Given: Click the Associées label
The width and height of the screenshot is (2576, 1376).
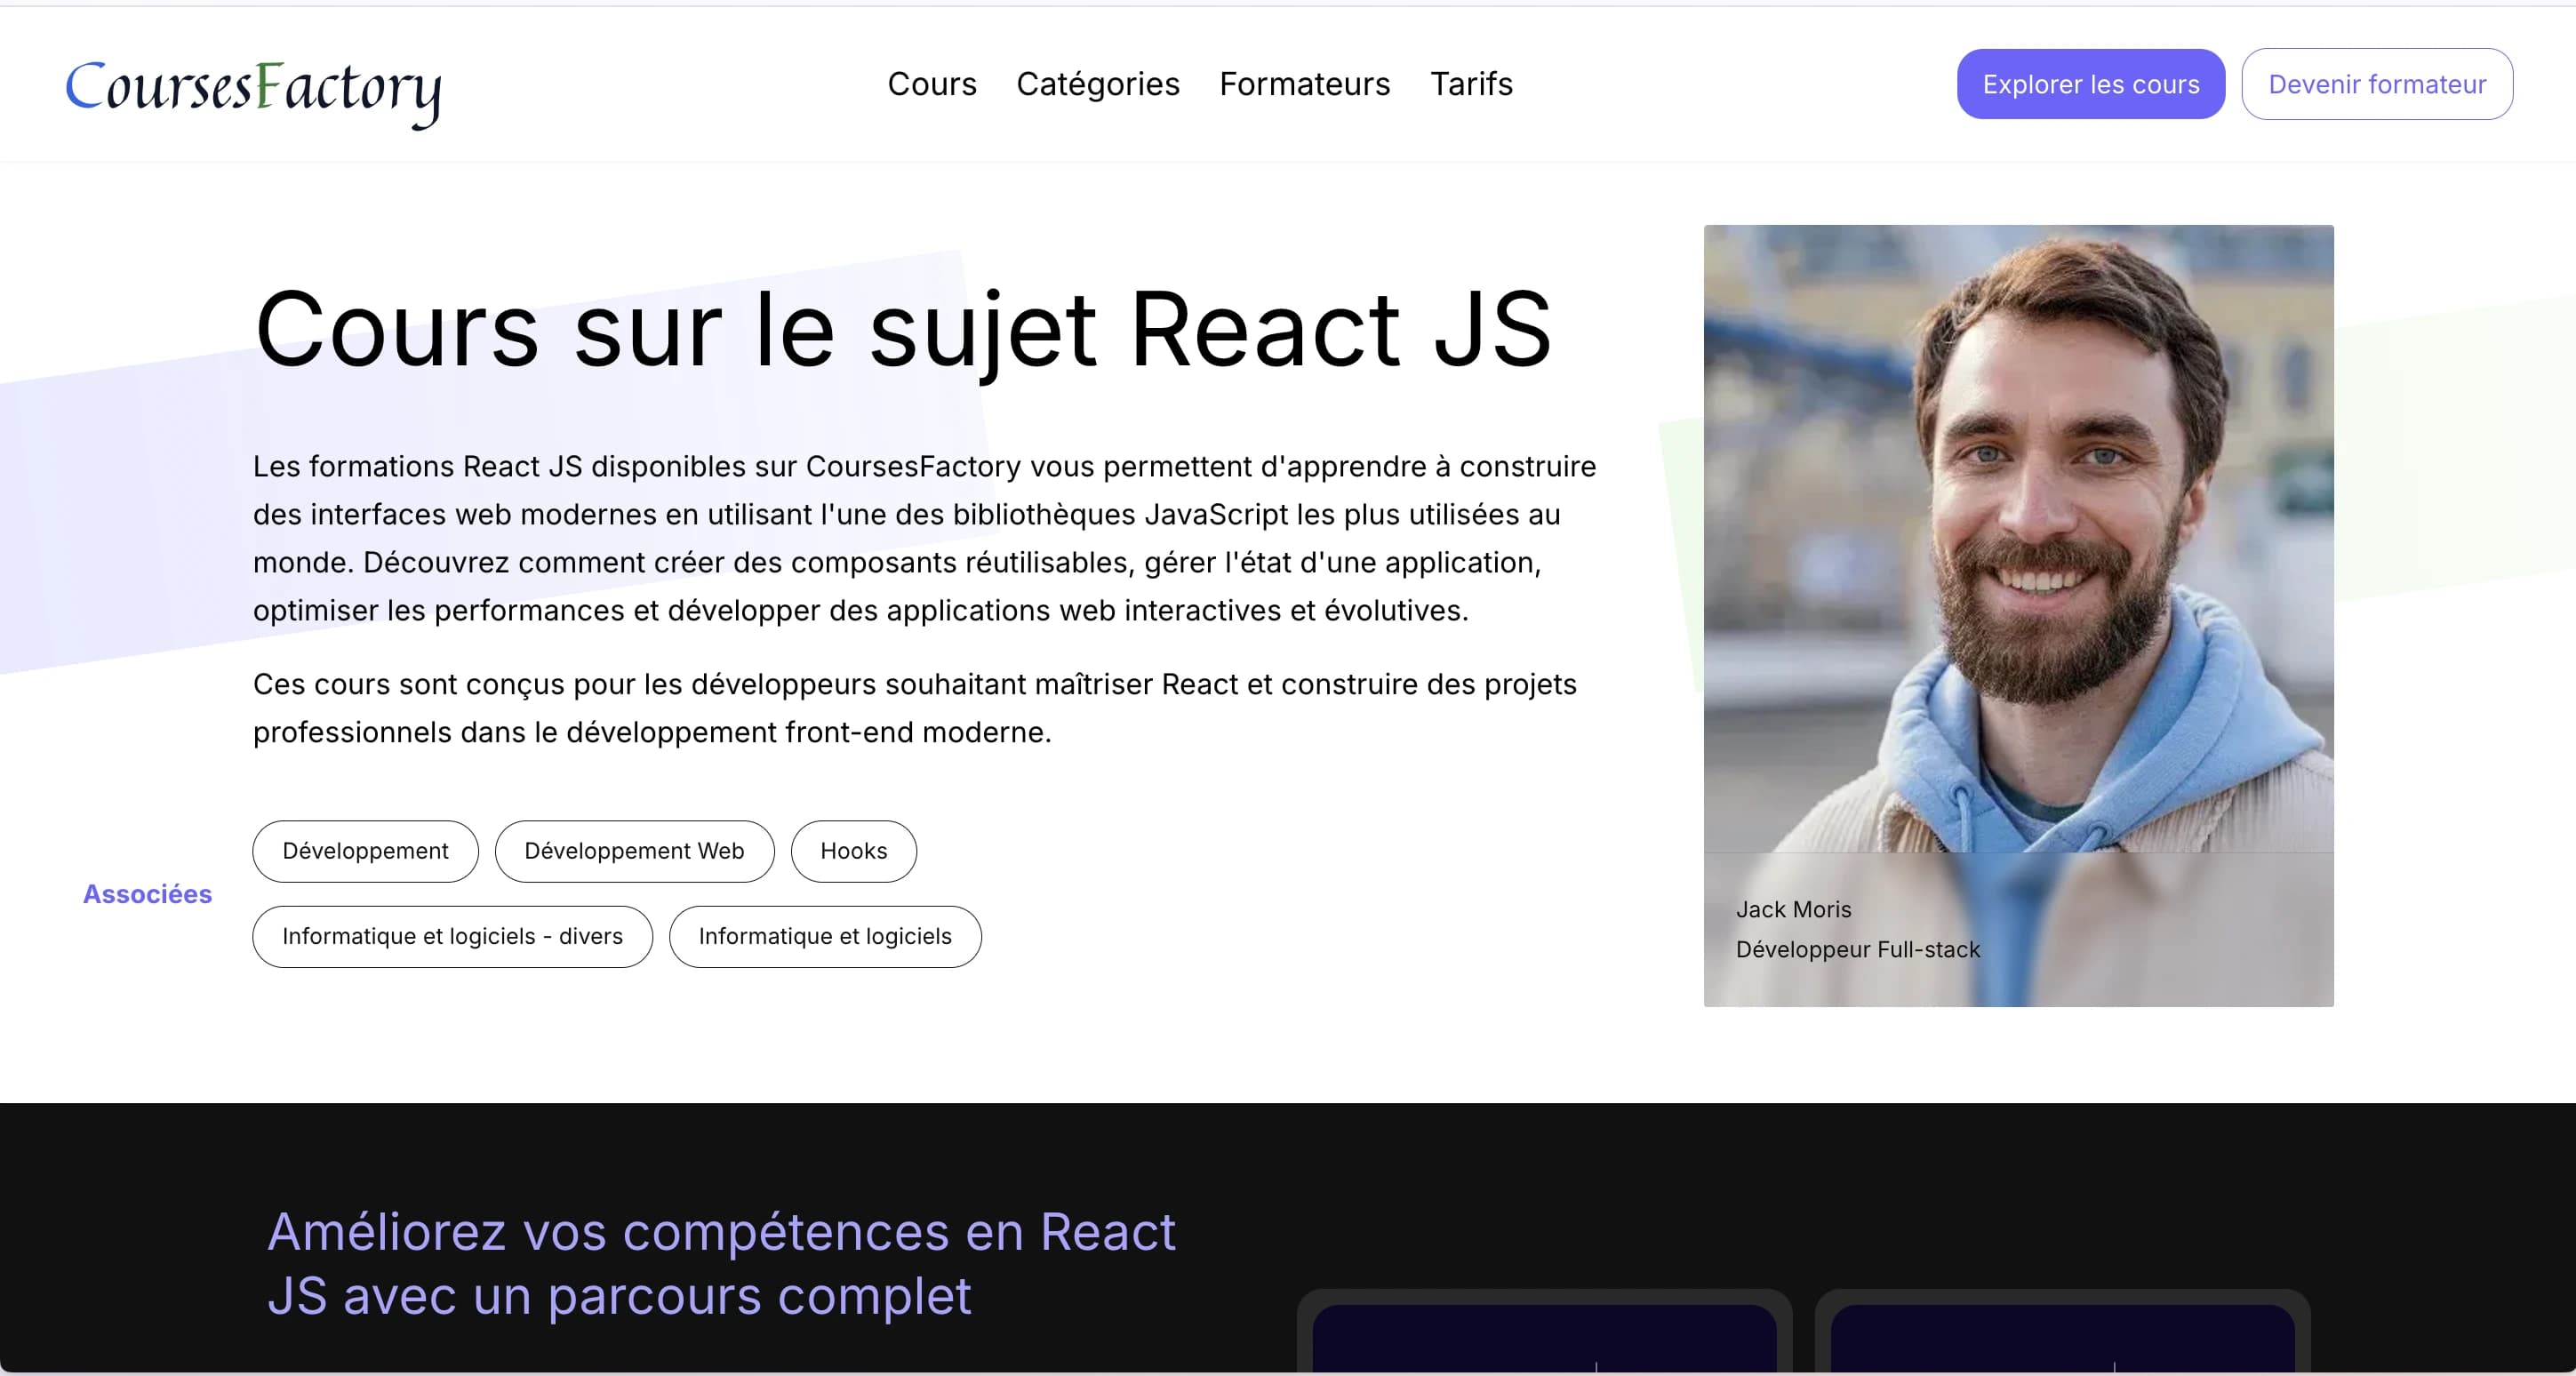Looking at the screenshot, I should point(147,894).
